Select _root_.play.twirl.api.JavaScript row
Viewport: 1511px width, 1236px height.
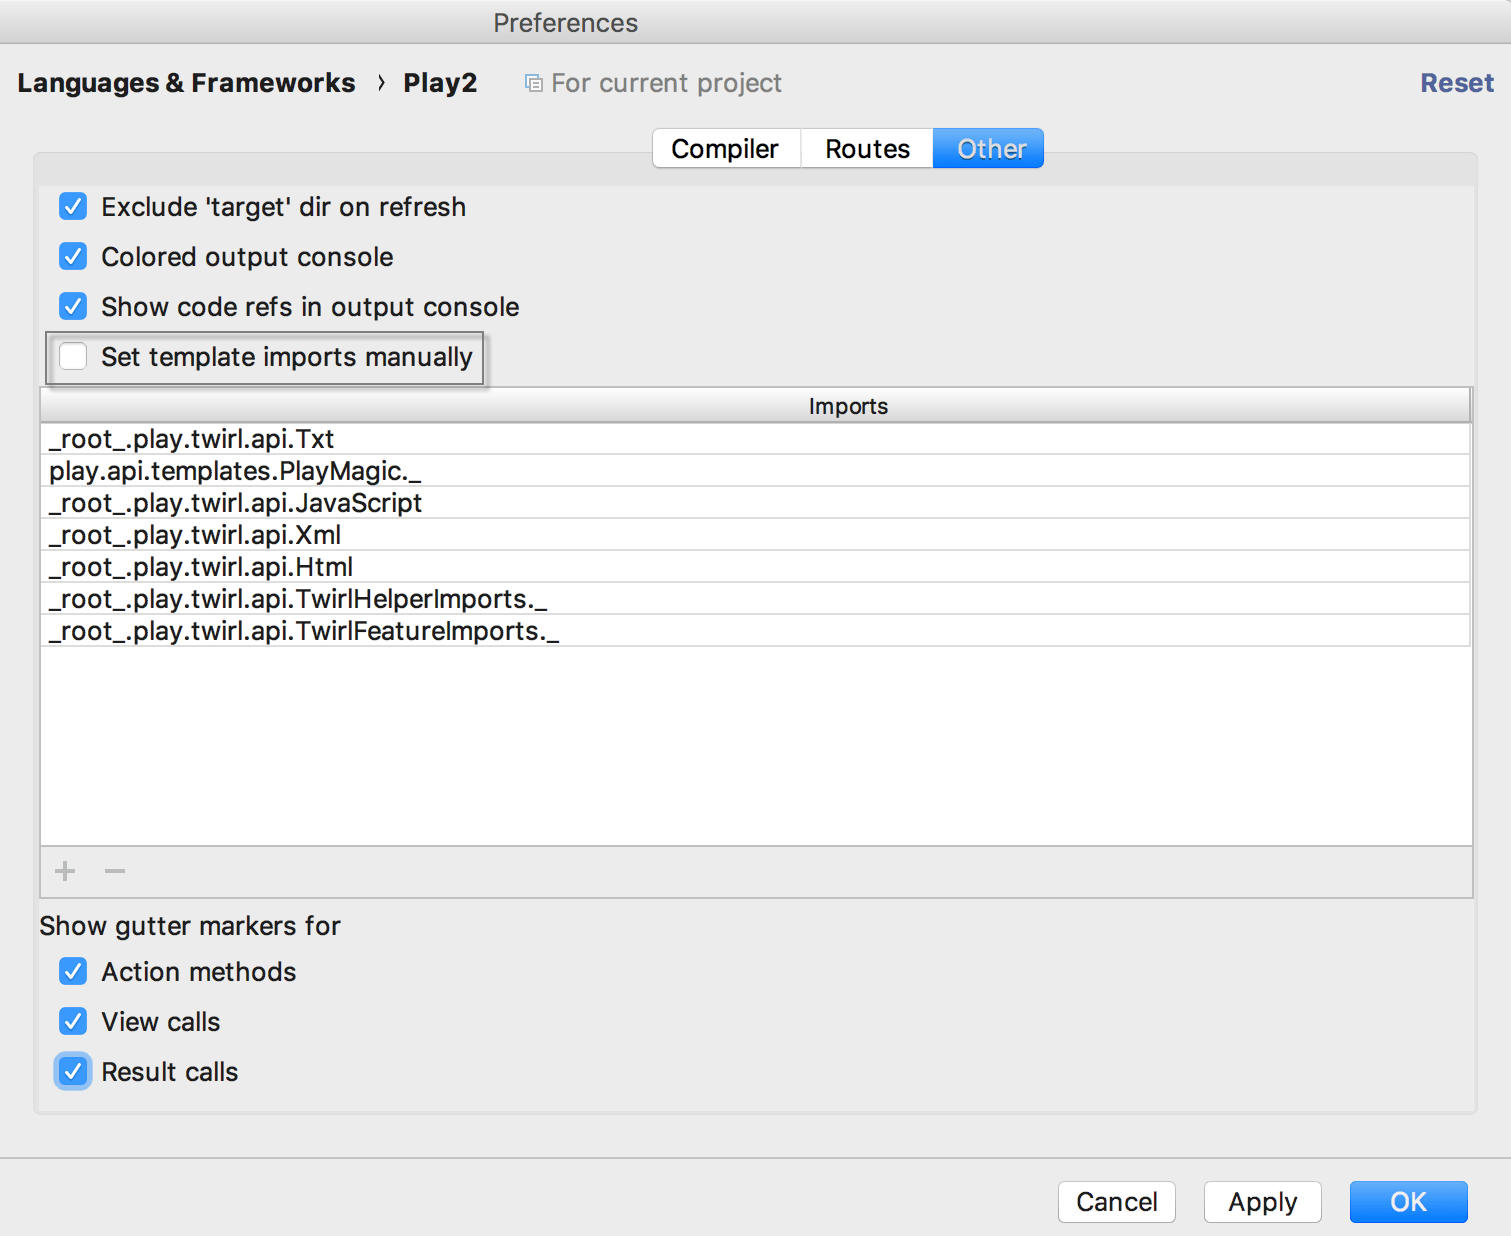click(x=756, y=503)
